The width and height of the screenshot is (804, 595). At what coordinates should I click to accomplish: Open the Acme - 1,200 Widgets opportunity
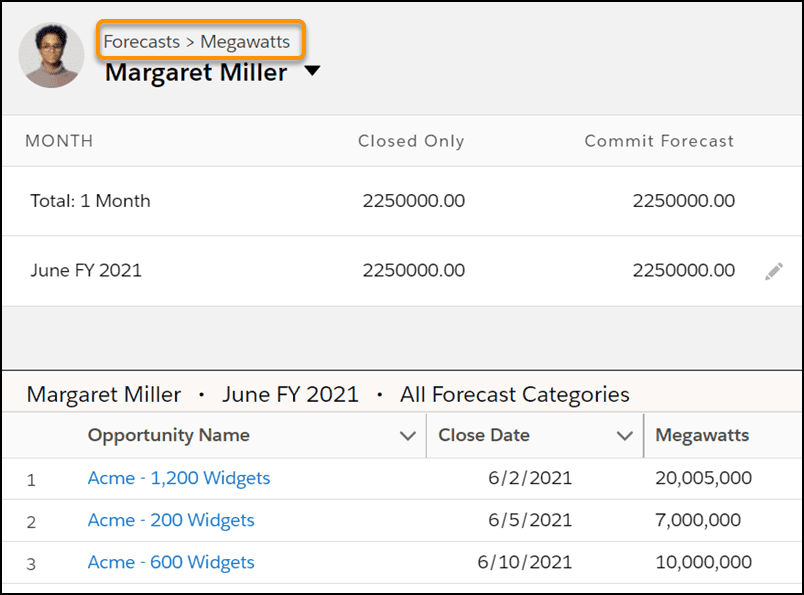pos(179,478)
